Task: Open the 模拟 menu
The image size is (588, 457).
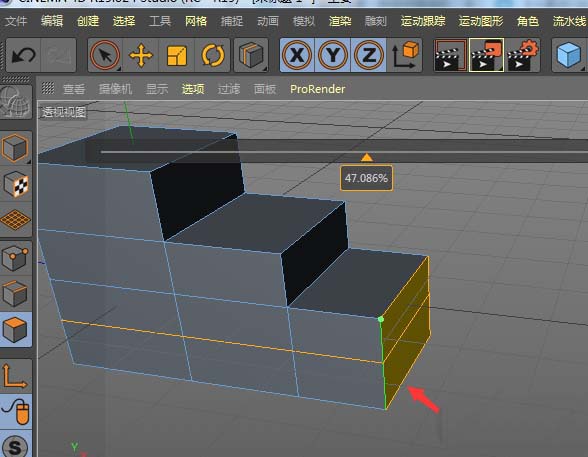Action: 304,21
